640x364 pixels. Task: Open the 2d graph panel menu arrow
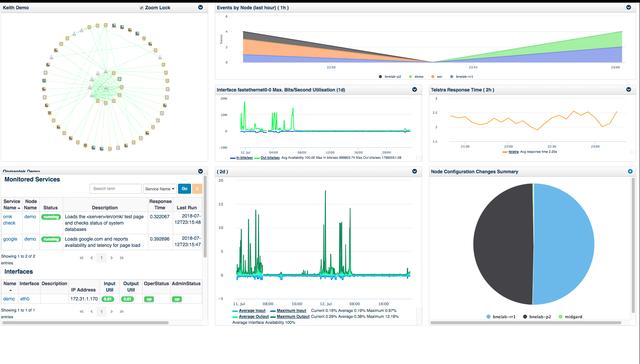(414, 171)
